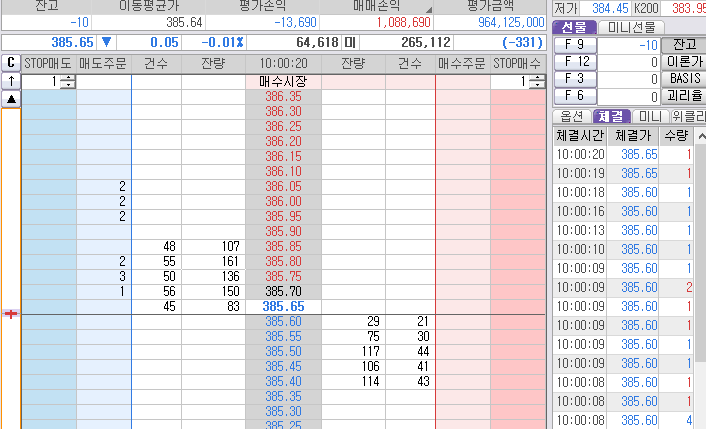
Task: Click bid quantity 117 at 385.50
Action: click(x=353, y=352)
